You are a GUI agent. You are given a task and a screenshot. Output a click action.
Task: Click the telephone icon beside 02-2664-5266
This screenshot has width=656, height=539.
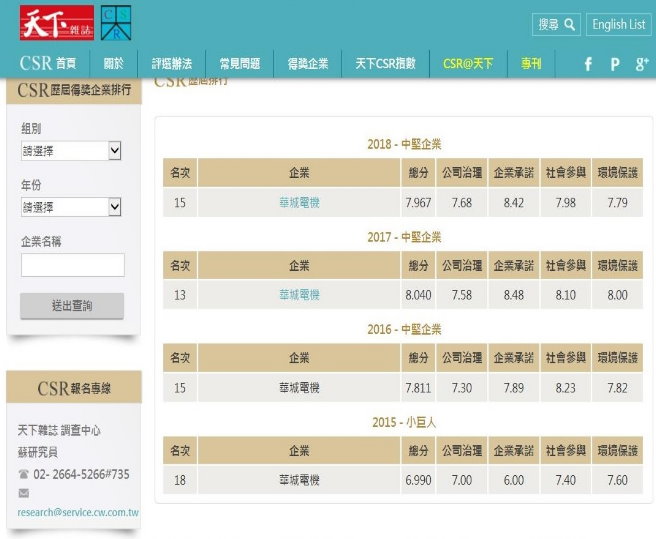(24, 474)
